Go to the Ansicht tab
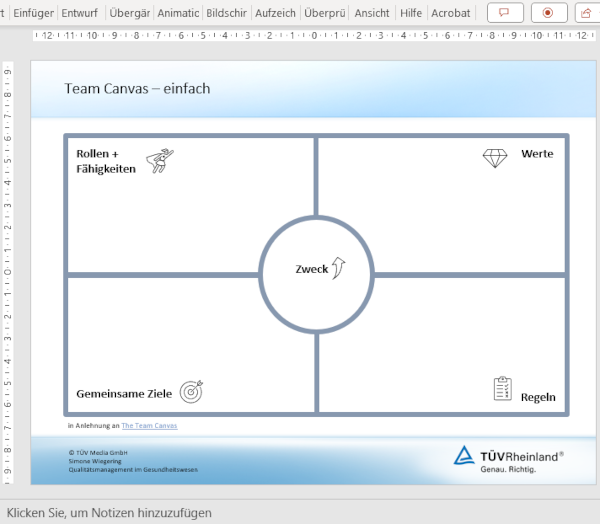The image size is (600, 524). [372, 13]
